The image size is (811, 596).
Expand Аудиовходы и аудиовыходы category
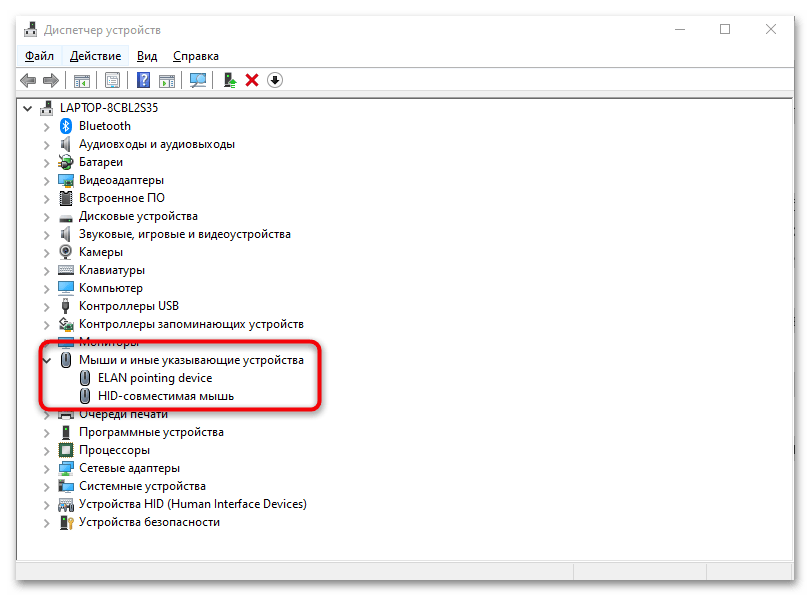(x=47, y=144)
